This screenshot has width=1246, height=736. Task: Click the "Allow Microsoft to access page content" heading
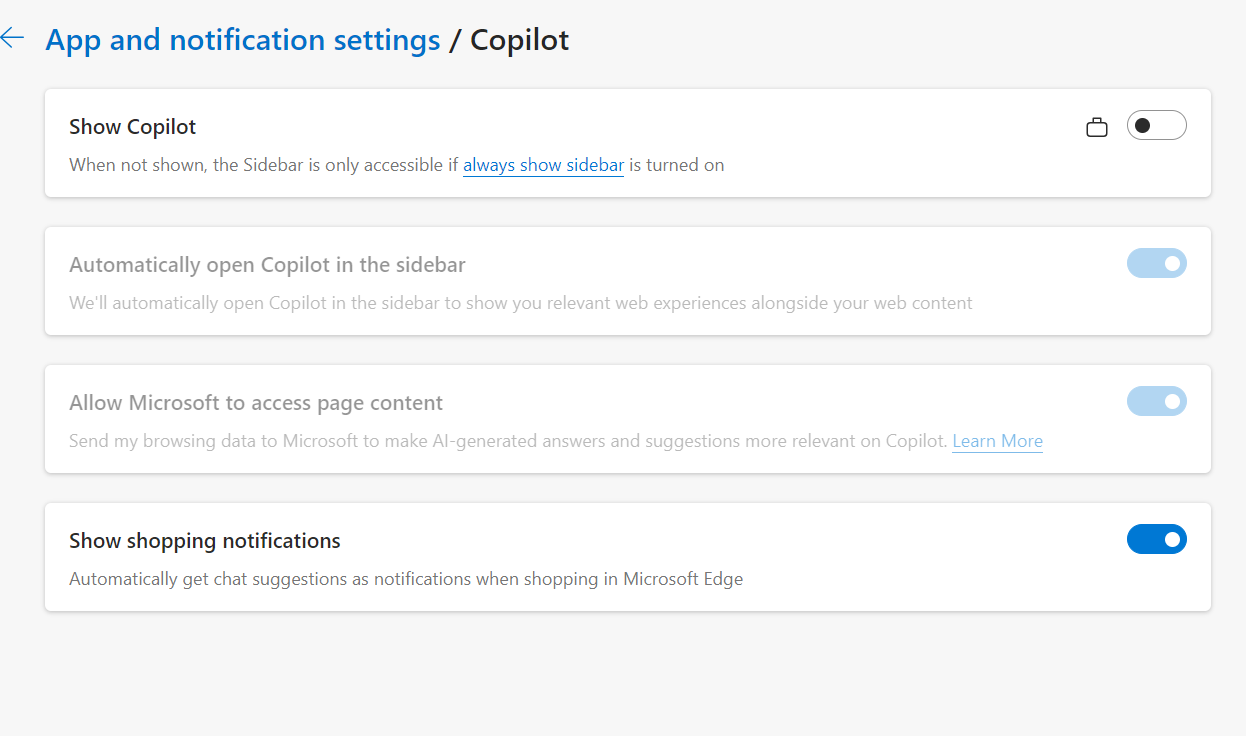click(x=256, y=403)
